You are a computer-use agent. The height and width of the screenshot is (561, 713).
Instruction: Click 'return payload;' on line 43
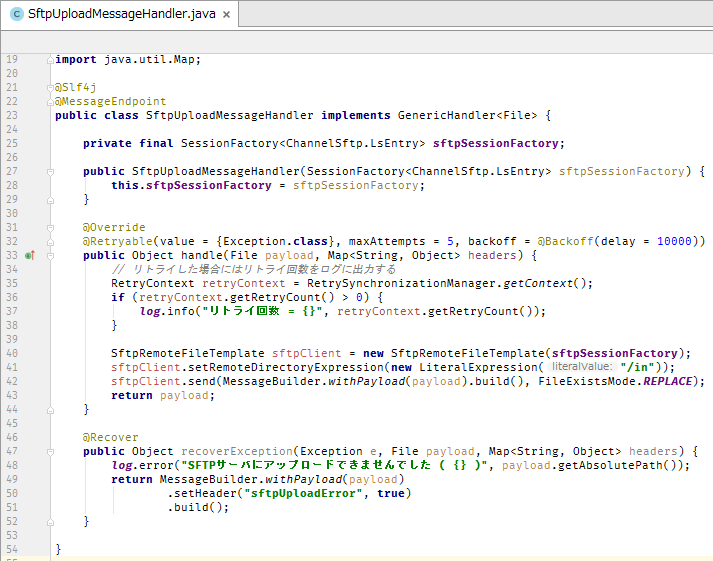(163, 396)
